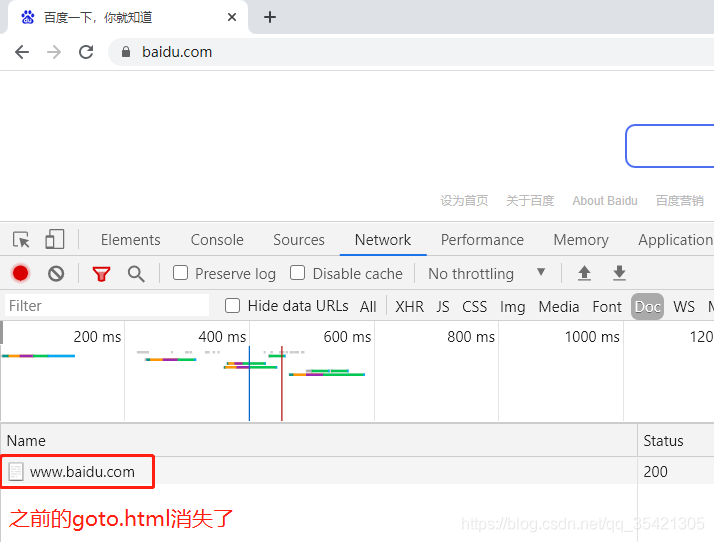
Task: Select the www.baidu.com request row
Action: pos(357,471)
